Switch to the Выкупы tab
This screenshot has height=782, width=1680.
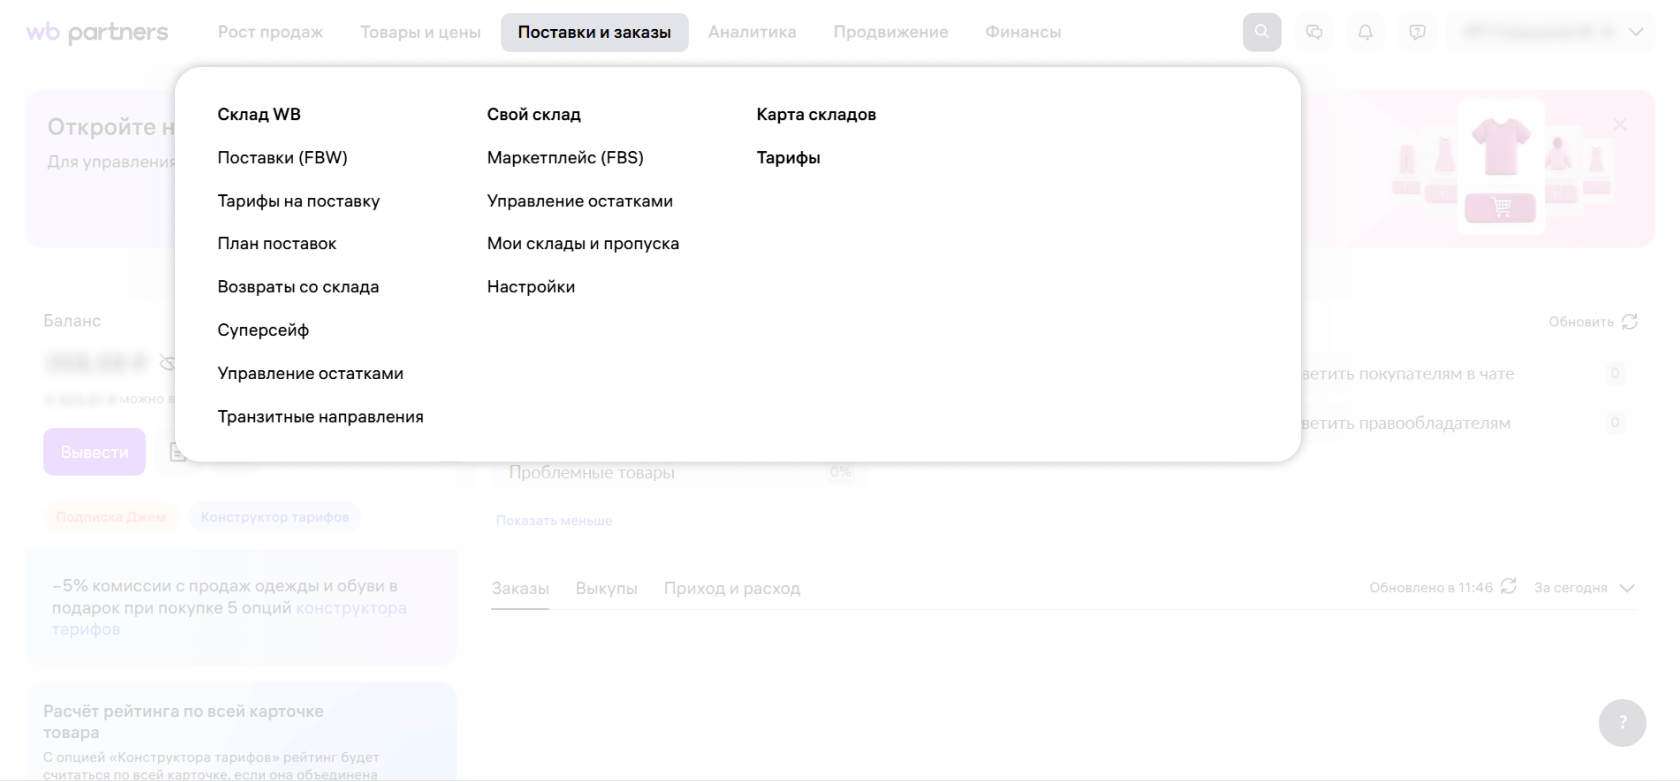606,588
